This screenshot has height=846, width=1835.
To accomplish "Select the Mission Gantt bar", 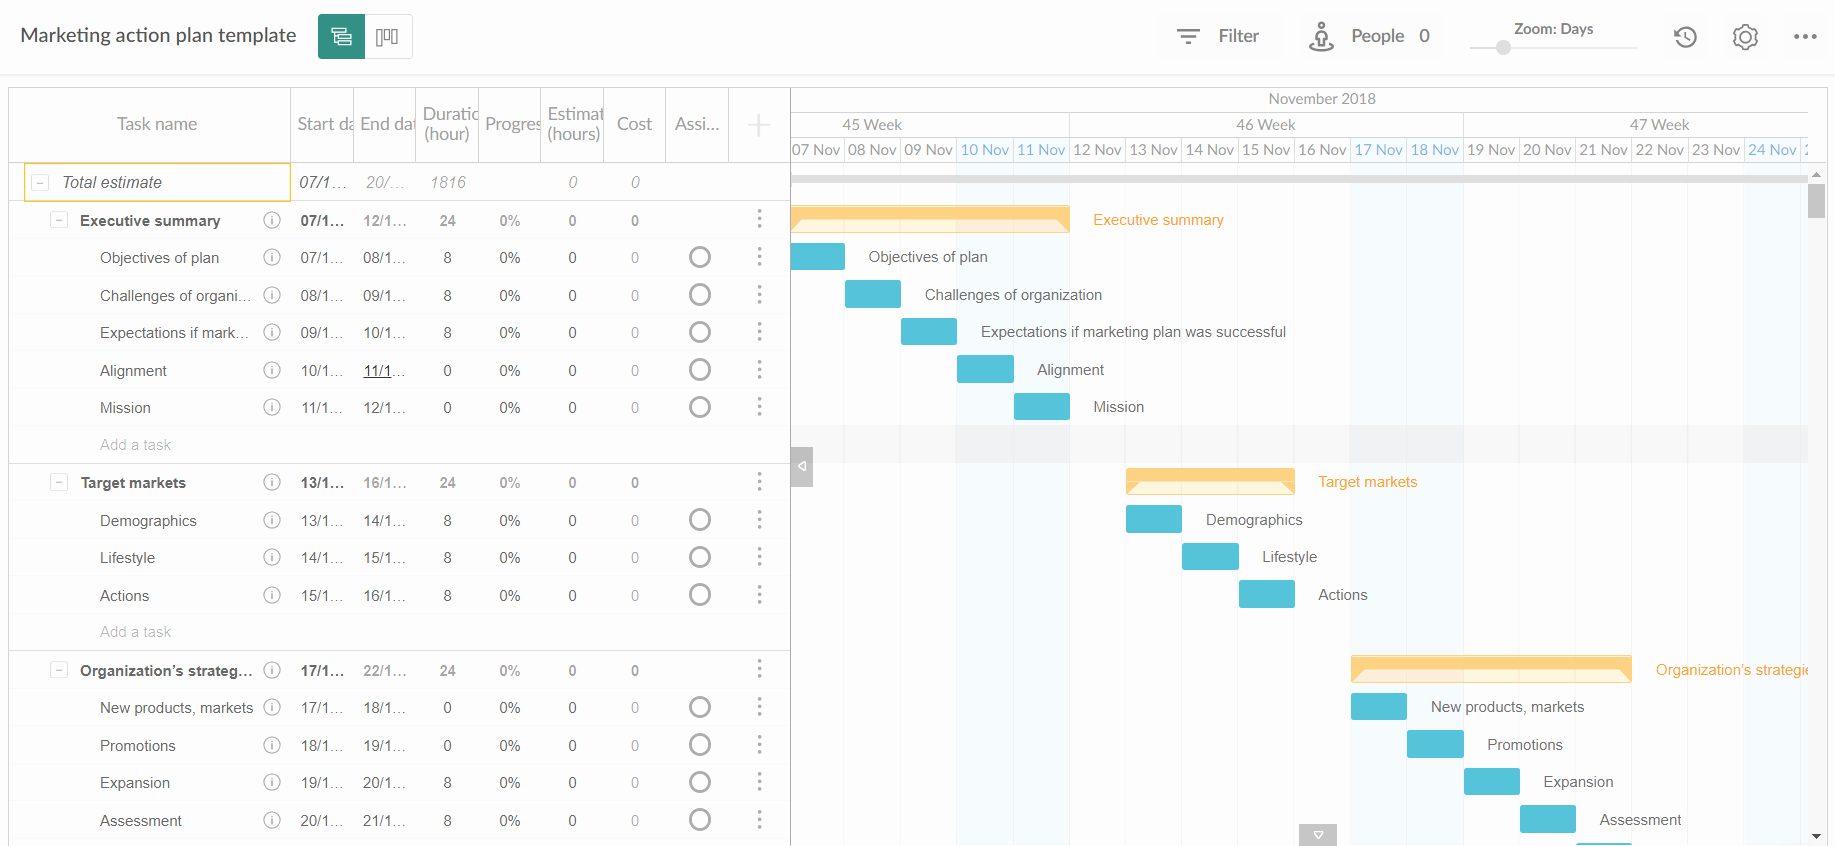I will (1042, 407).
